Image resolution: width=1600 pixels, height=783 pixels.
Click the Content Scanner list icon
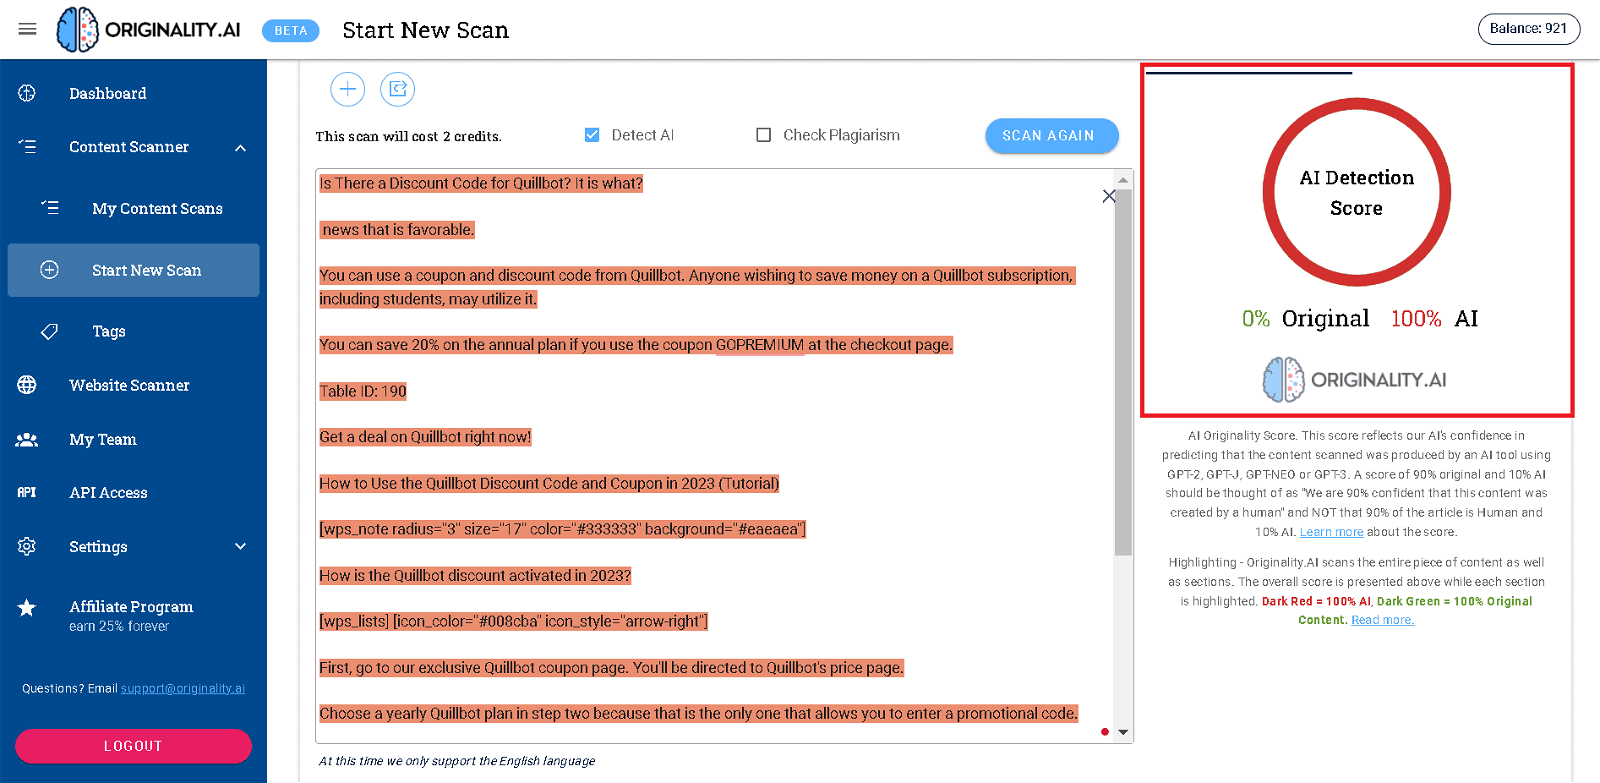[x=27, y=147]
